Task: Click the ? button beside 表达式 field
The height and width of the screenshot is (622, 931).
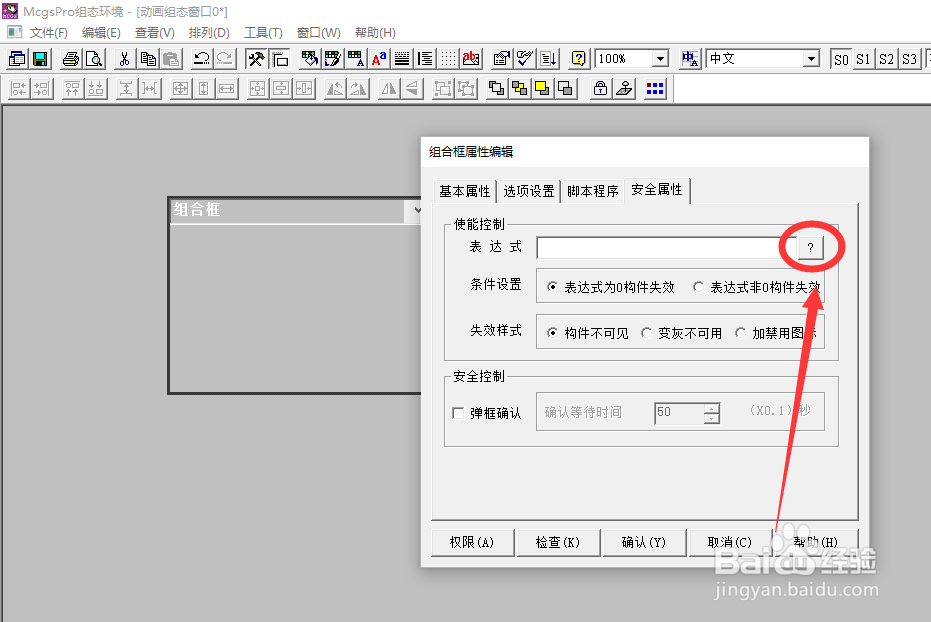Action: [x=810, y=248]
